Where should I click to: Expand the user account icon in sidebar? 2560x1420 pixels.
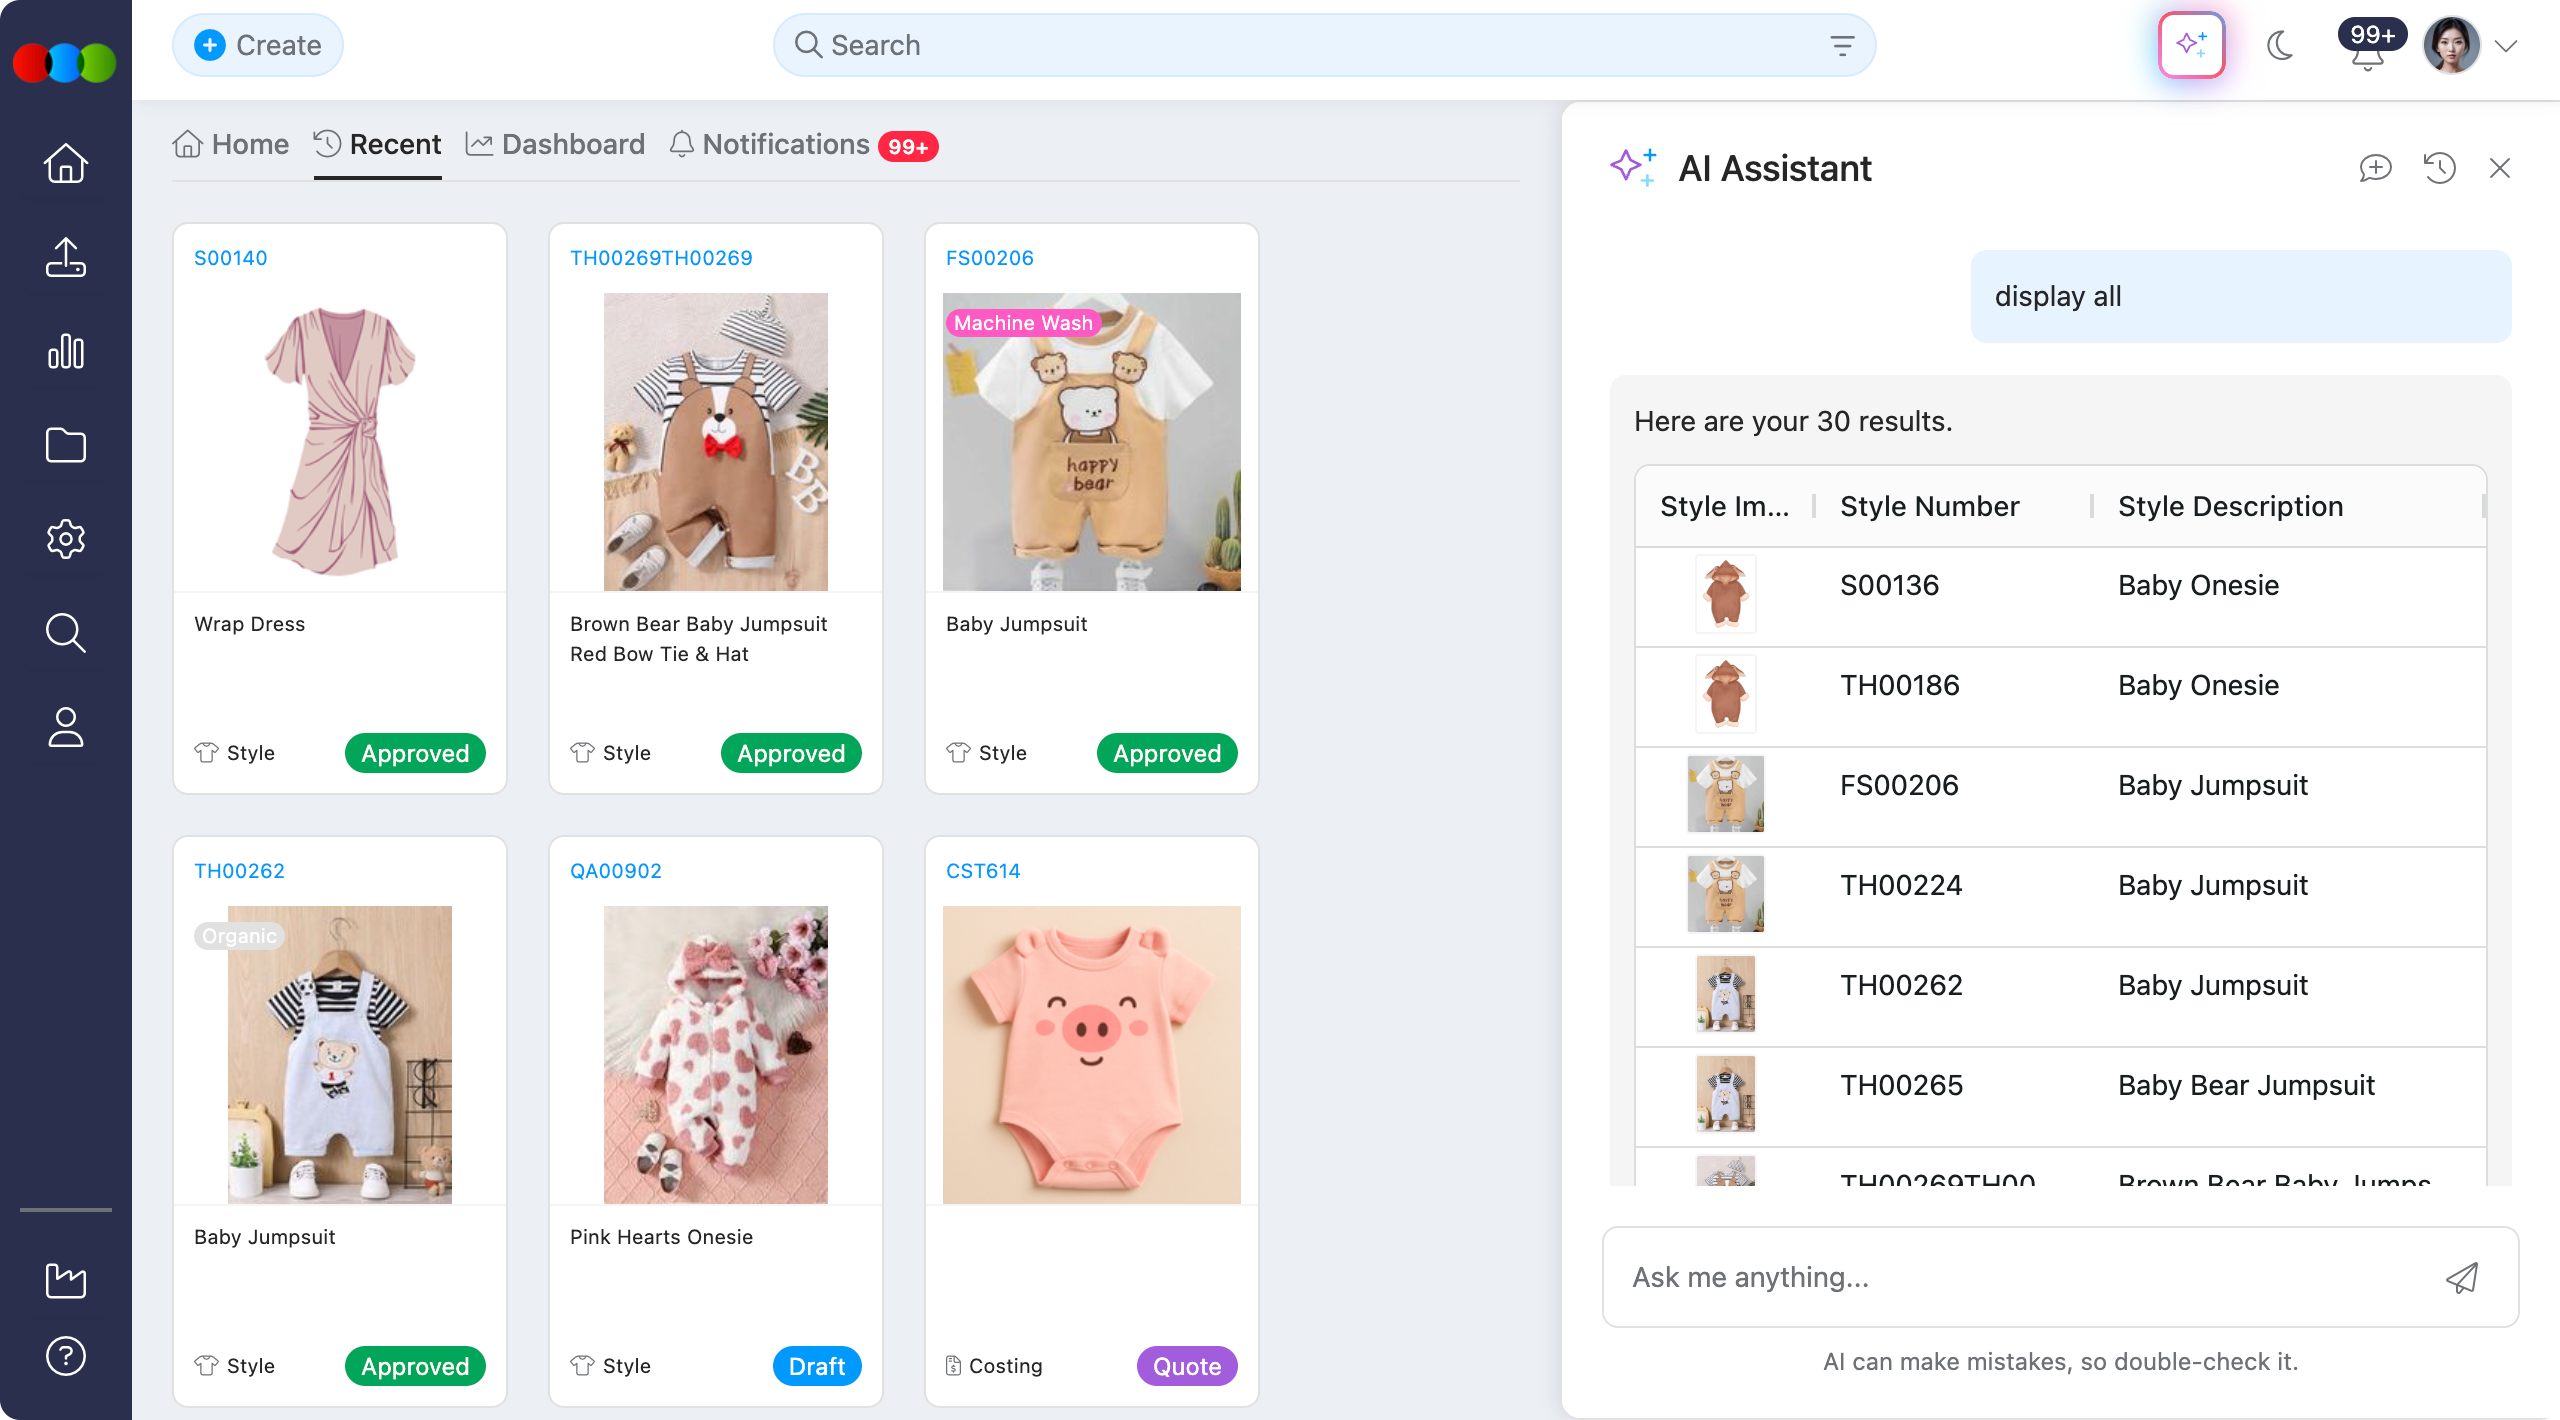64,726
